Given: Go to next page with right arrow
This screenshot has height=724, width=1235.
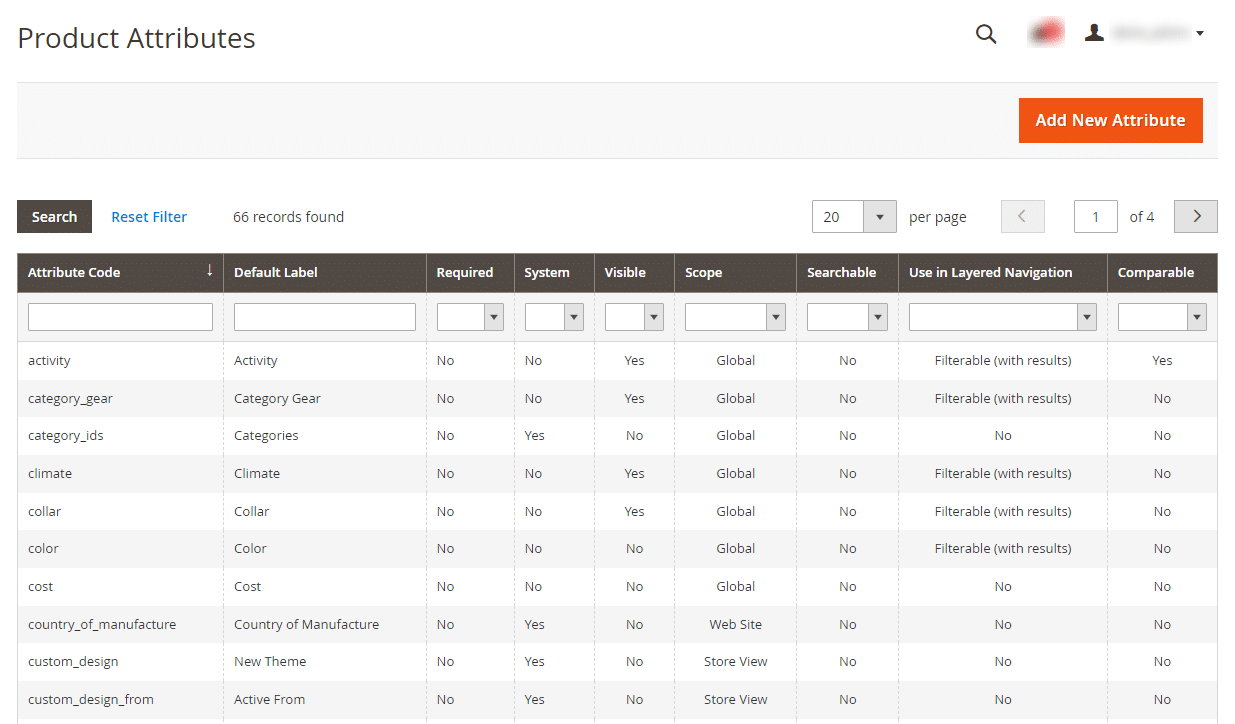Looking at the screenshot, I should pyautogui.click(x=1195, y=216).
